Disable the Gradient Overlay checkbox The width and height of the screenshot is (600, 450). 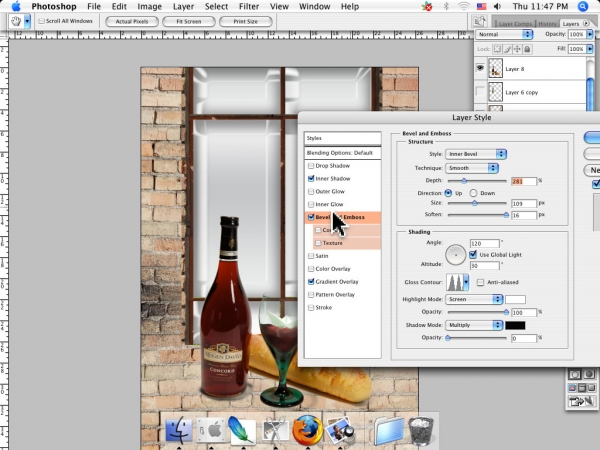click(311, 282)
